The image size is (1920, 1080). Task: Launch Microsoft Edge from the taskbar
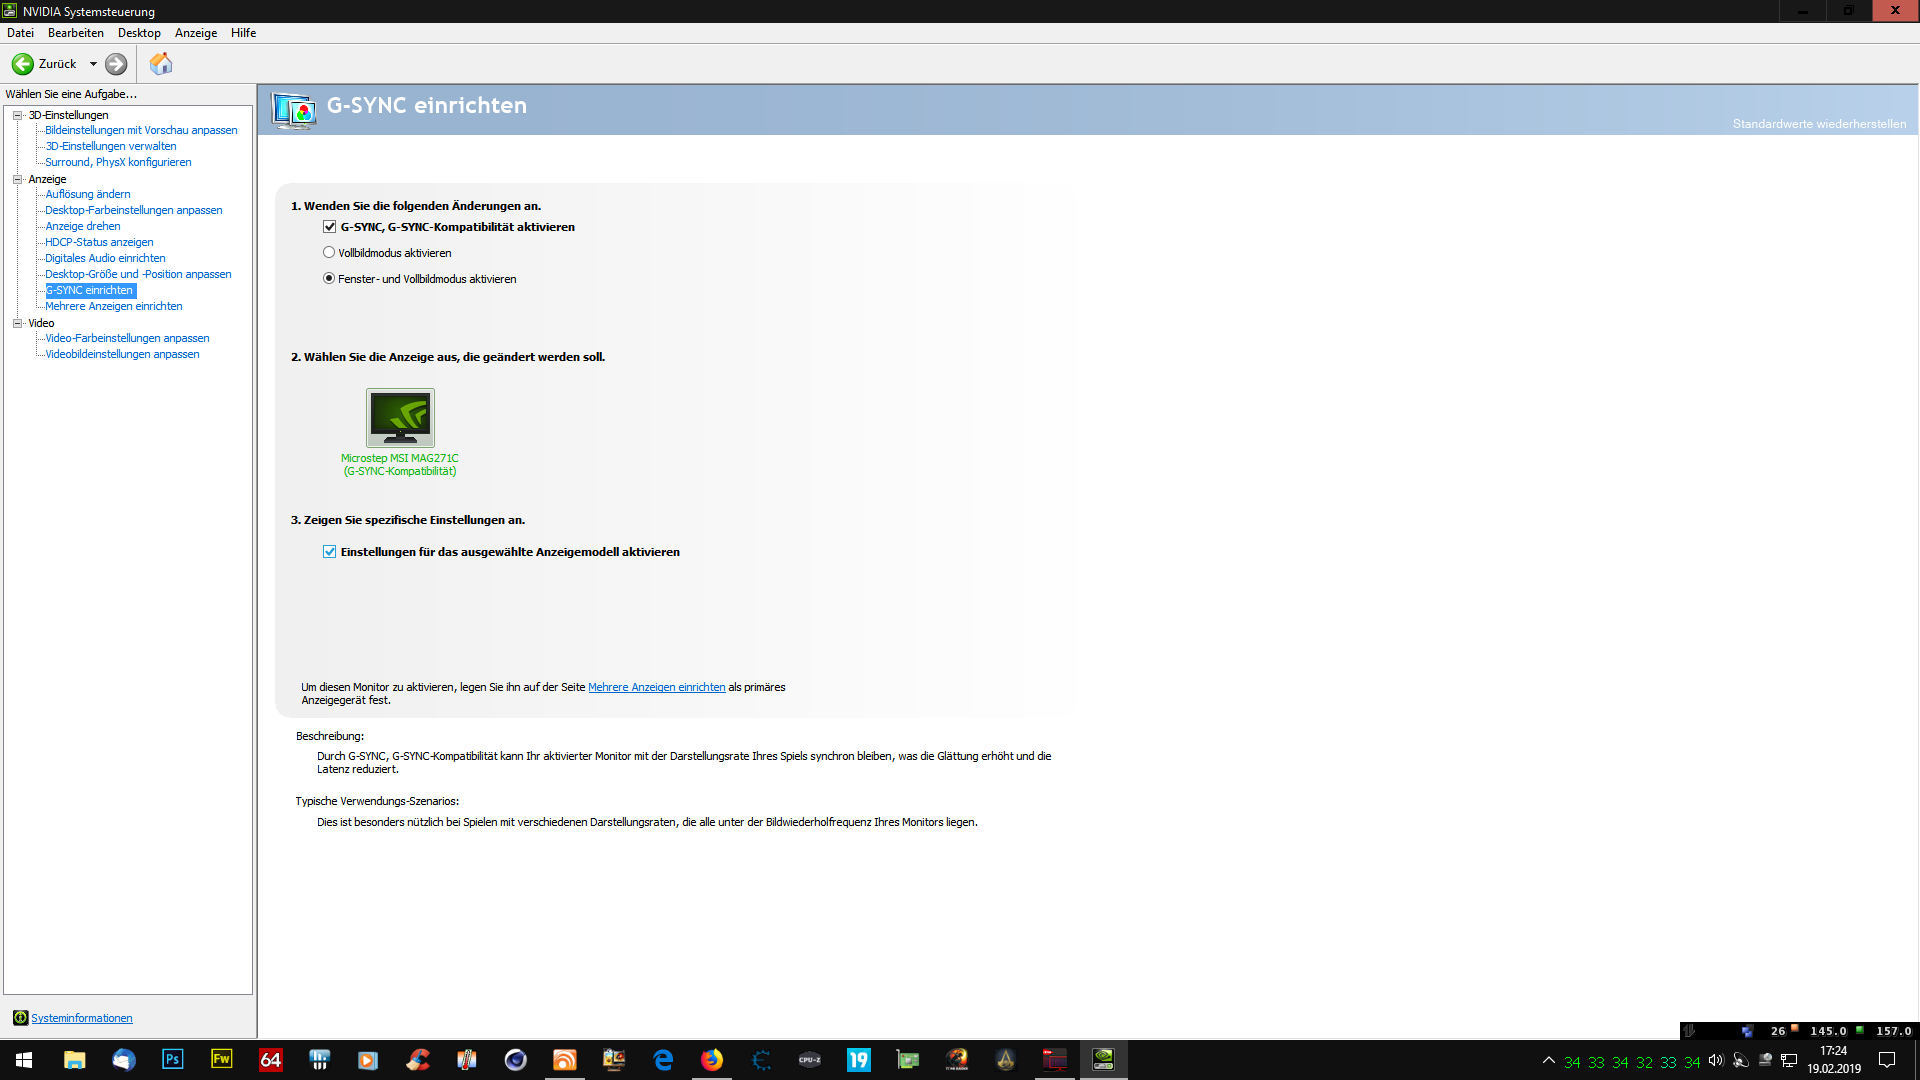coord(662,1060)
